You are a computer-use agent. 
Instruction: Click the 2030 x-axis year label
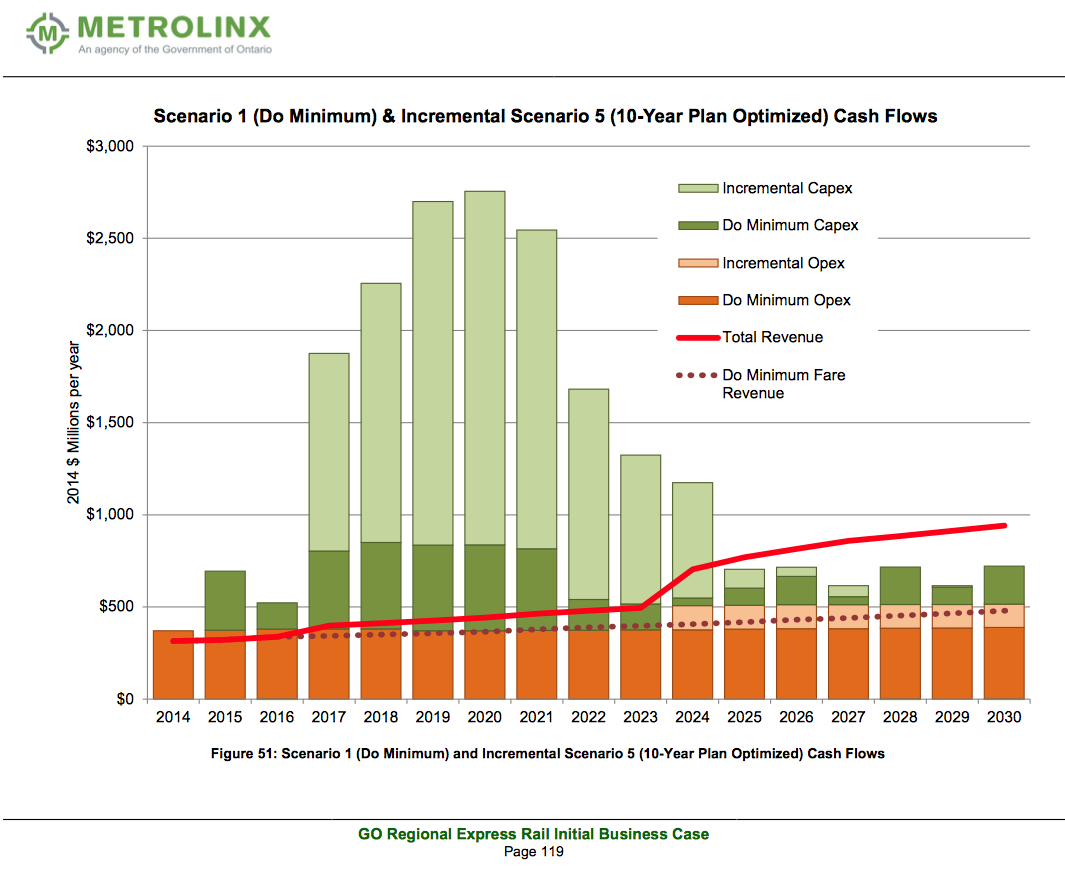[x=1004, y=717]
